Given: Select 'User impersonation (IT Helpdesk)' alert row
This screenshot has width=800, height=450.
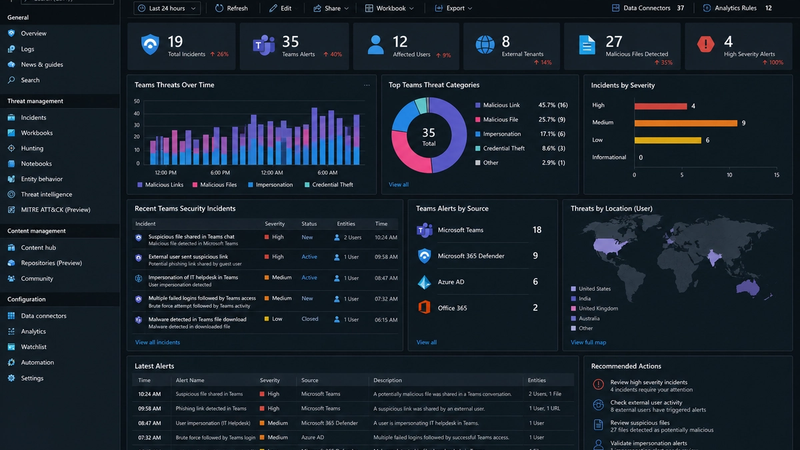Looking at the screenshot, I should click(353, 423).
